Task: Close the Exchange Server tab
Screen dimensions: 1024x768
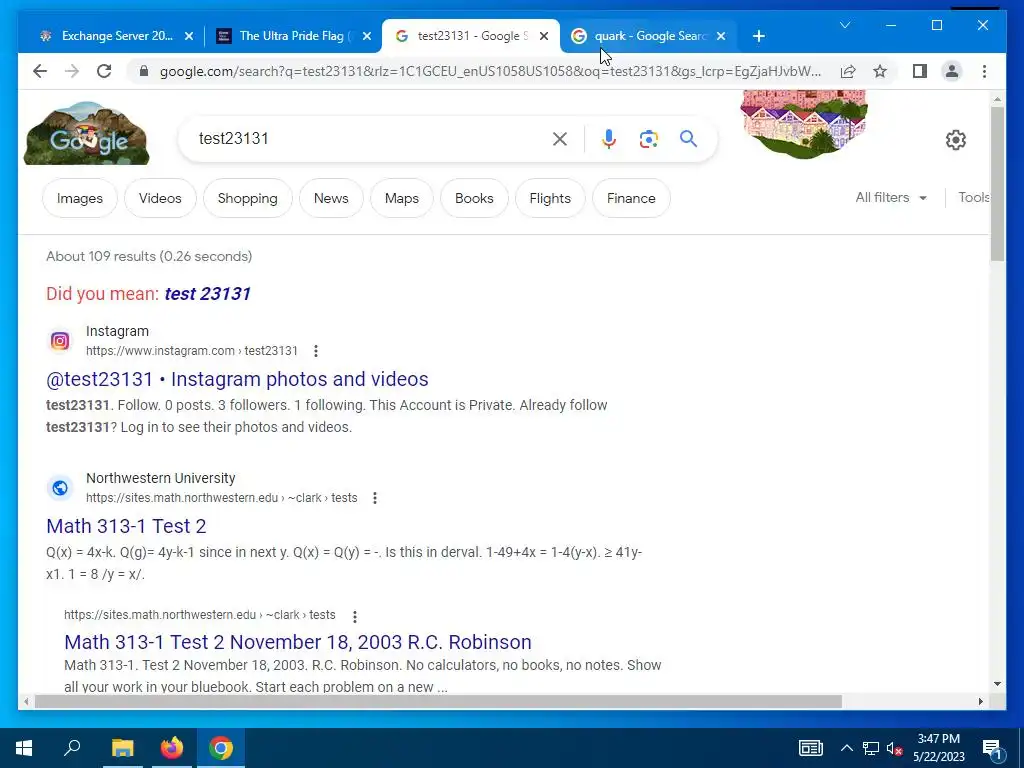Action: coord(189,36)
